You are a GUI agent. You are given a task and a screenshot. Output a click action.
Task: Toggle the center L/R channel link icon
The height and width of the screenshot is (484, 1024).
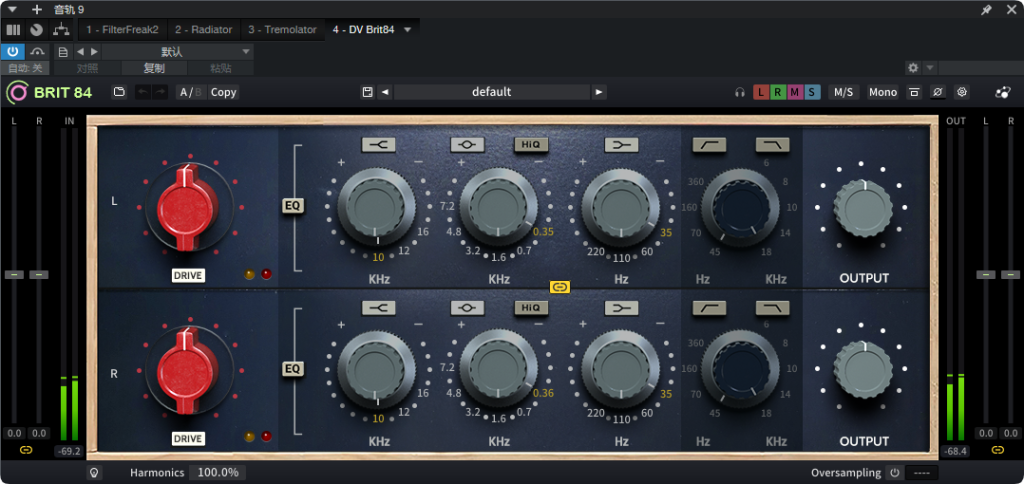560,287
